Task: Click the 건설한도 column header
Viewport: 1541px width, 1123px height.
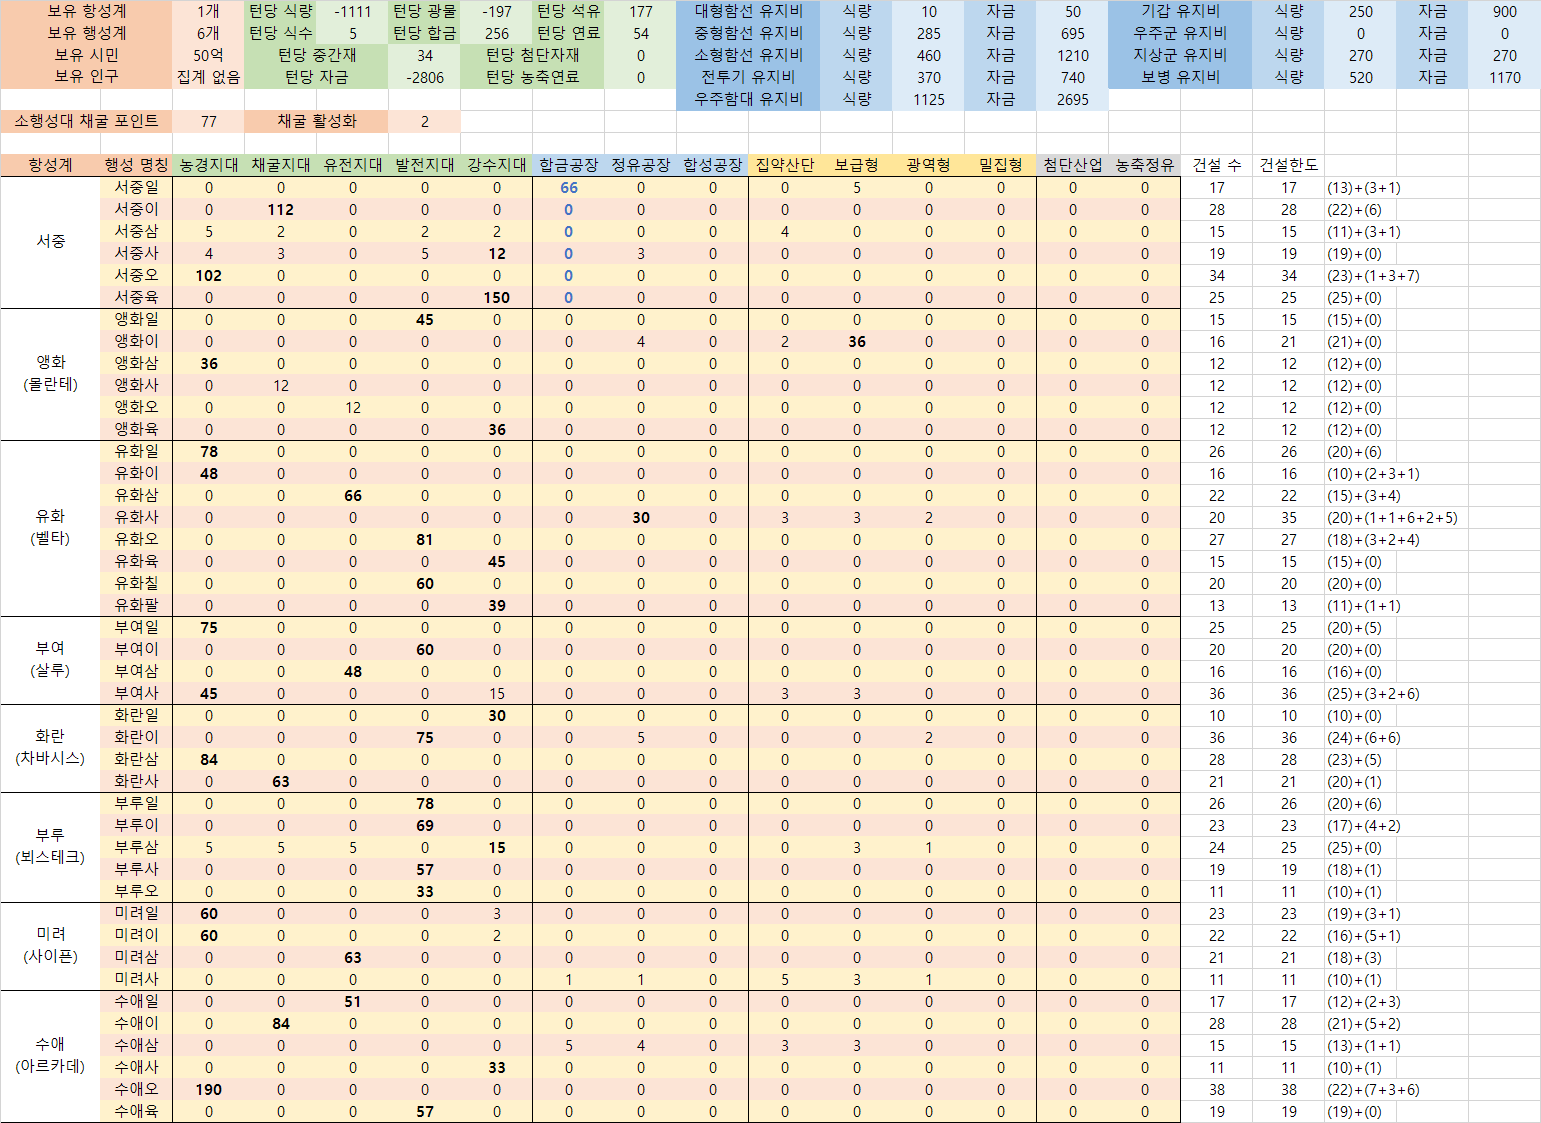Action: (1288, 165)
